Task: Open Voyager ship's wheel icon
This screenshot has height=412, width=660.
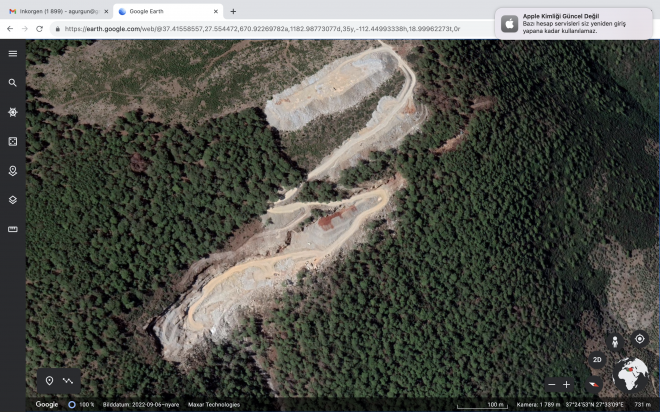Action: (x=12, y=112)
